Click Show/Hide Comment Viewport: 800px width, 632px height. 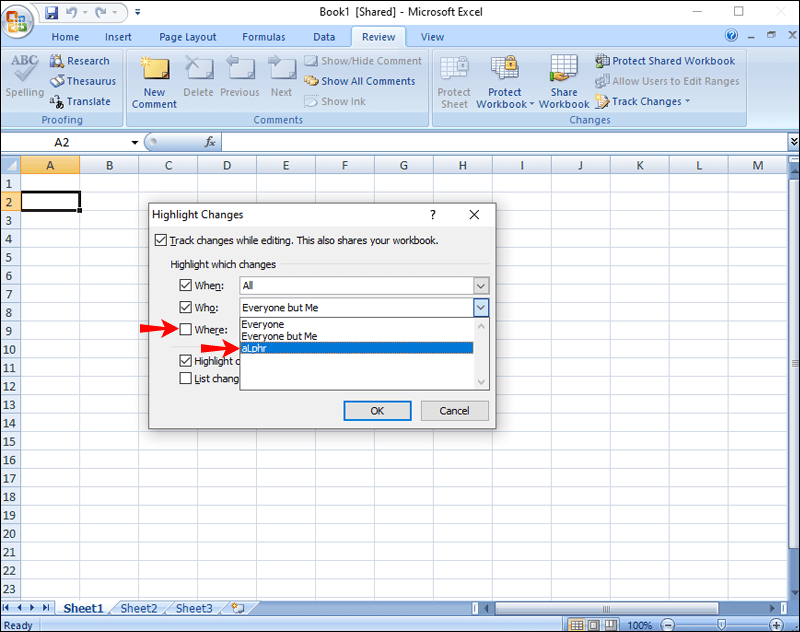[363, 61]
